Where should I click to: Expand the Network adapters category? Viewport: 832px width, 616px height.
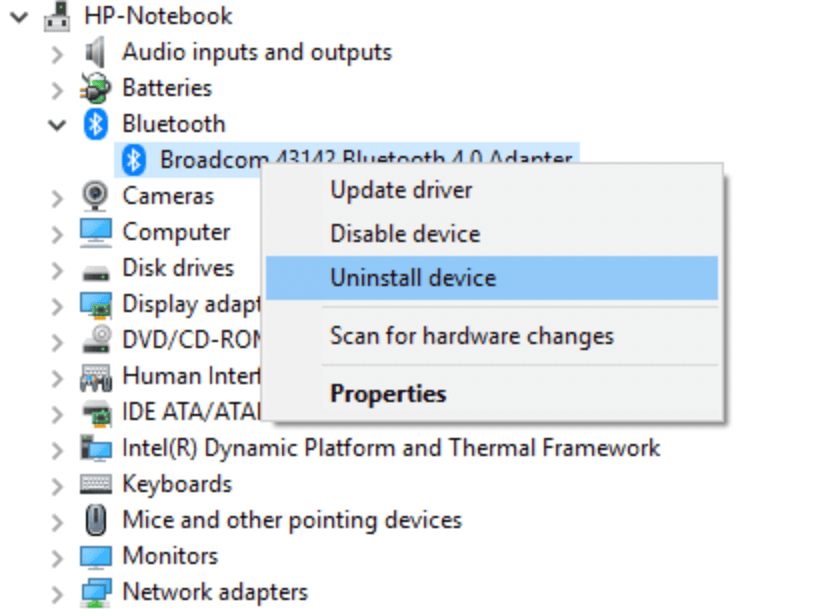click(x=57, y=592)
